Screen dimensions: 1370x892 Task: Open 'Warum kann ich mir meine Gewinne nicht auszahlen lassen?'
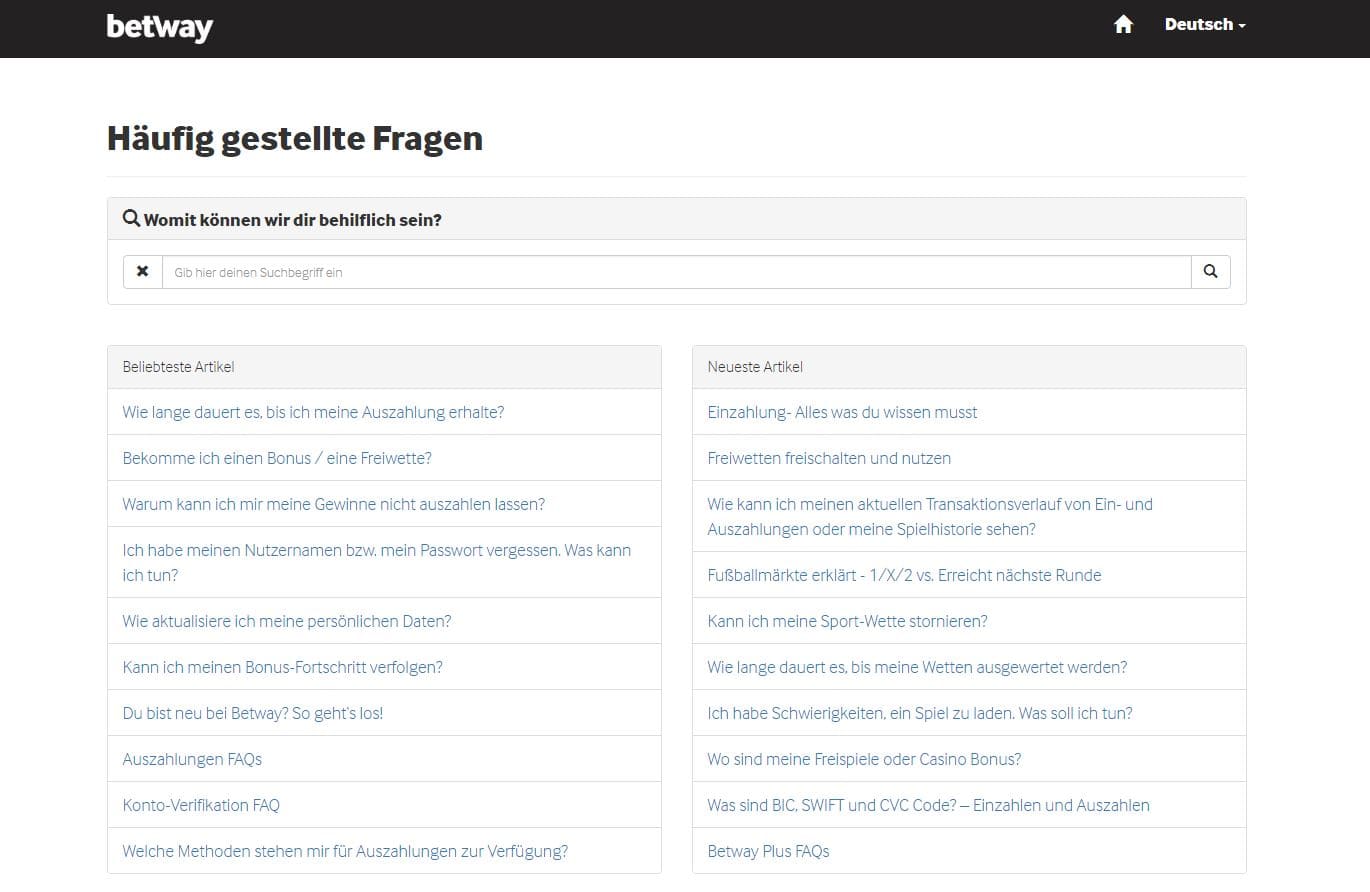point(334,504)
